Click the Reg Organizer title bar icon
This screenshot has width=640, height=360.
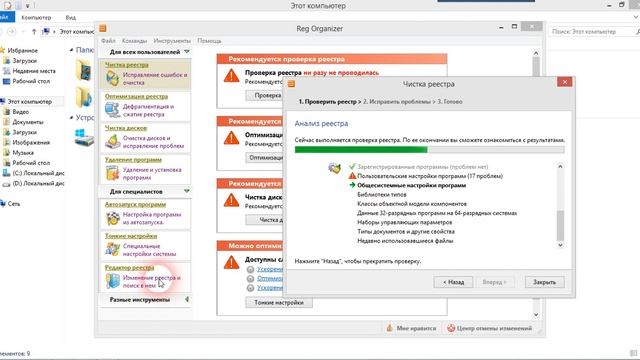tap(103, 28)
